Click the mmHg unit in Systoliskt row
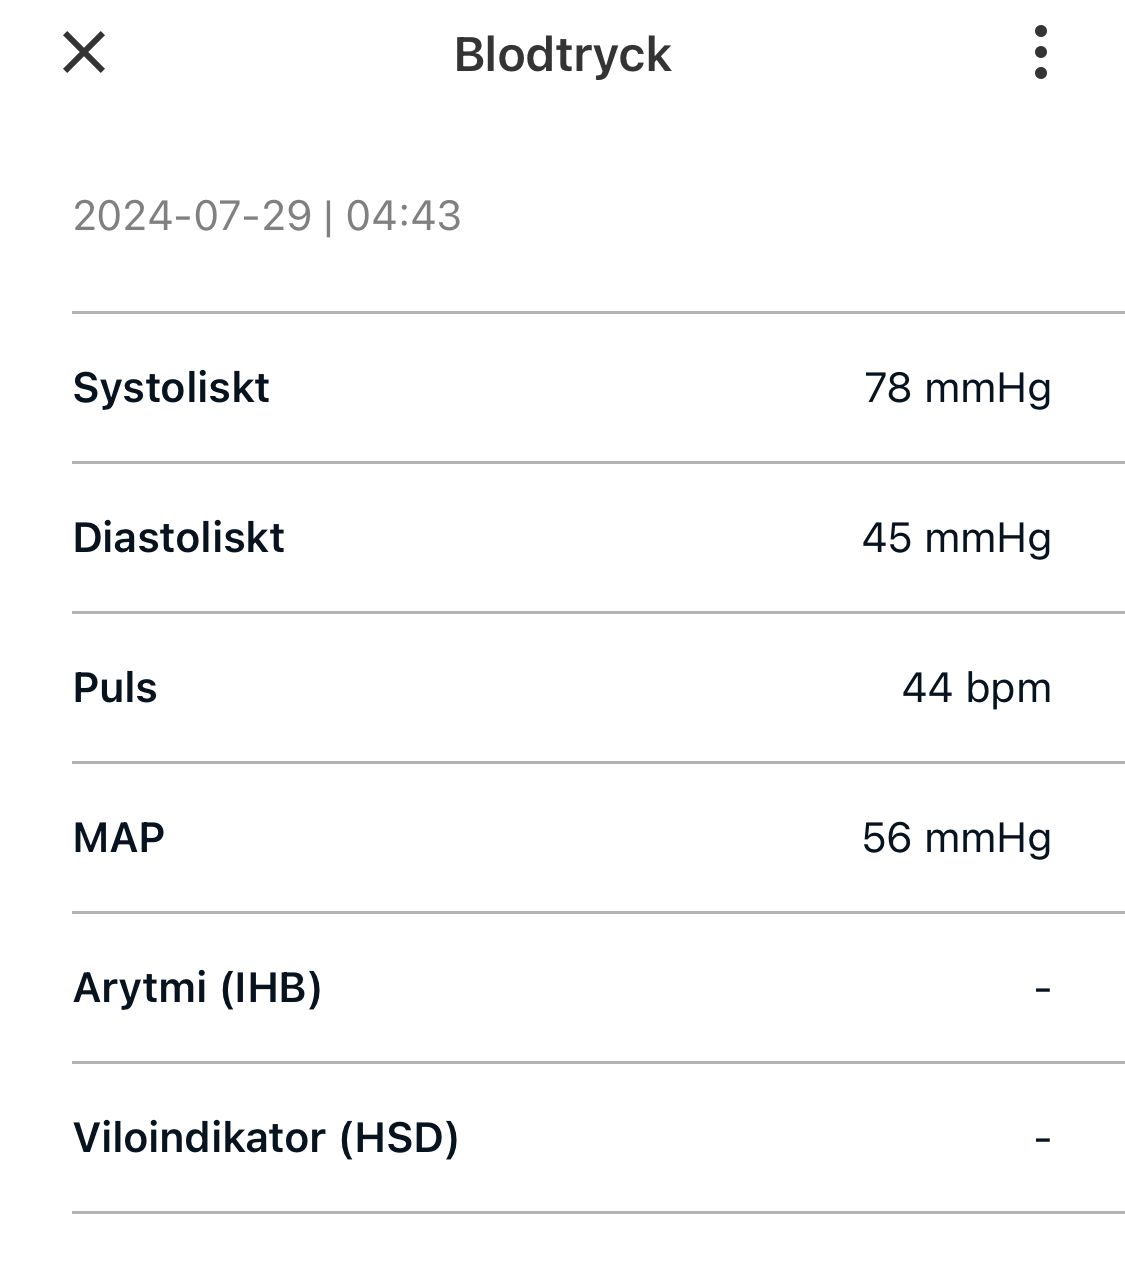Screen dimensions: 1125x1281 [x=987, y=388]
